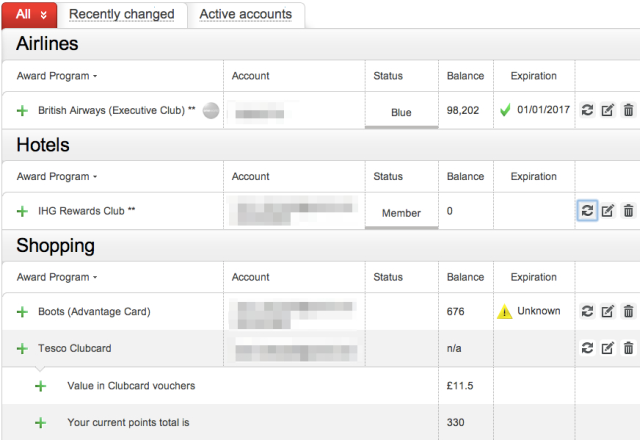Click Your current points total is label

129,422
